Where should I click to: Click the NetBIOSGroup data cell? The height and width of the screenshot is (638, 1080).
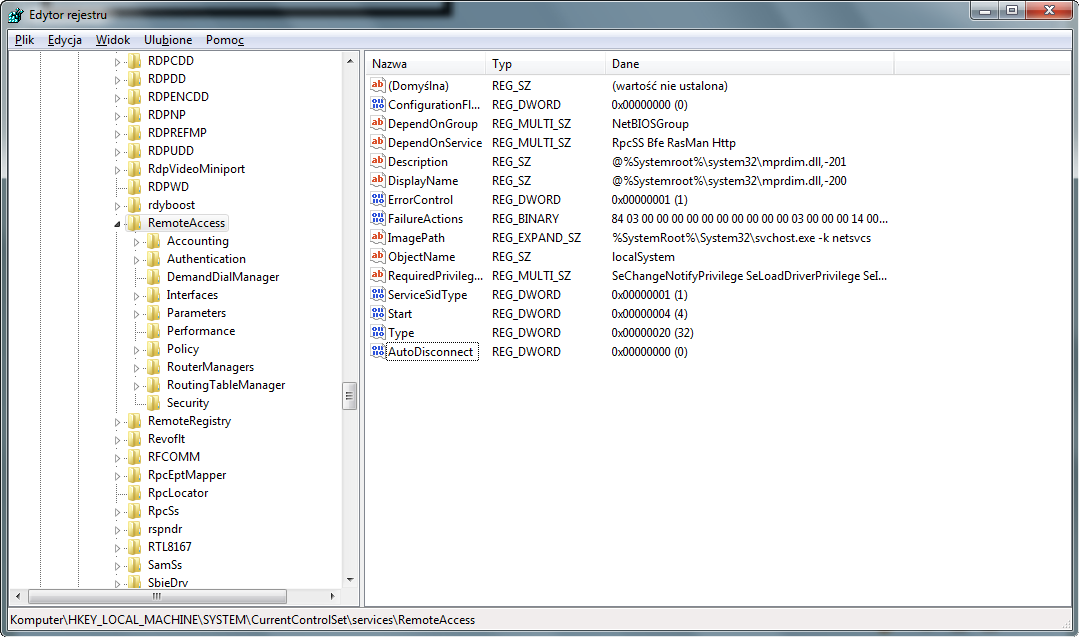[x=650, y=124]
